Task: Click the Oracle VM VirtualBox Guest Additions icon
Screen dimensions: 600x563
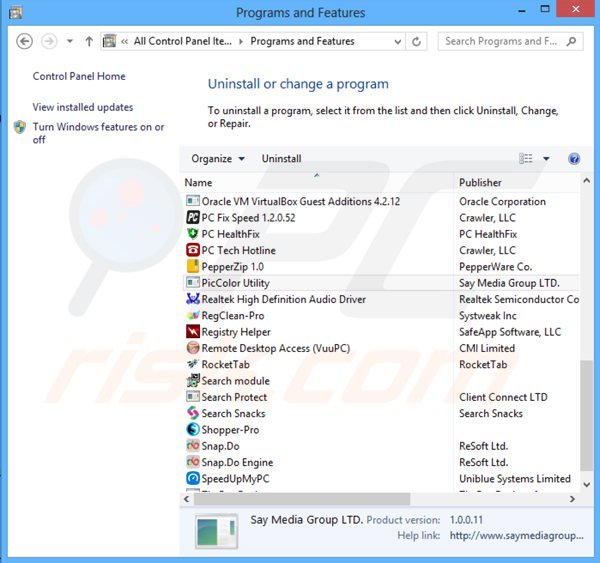Action: (193, 201)
